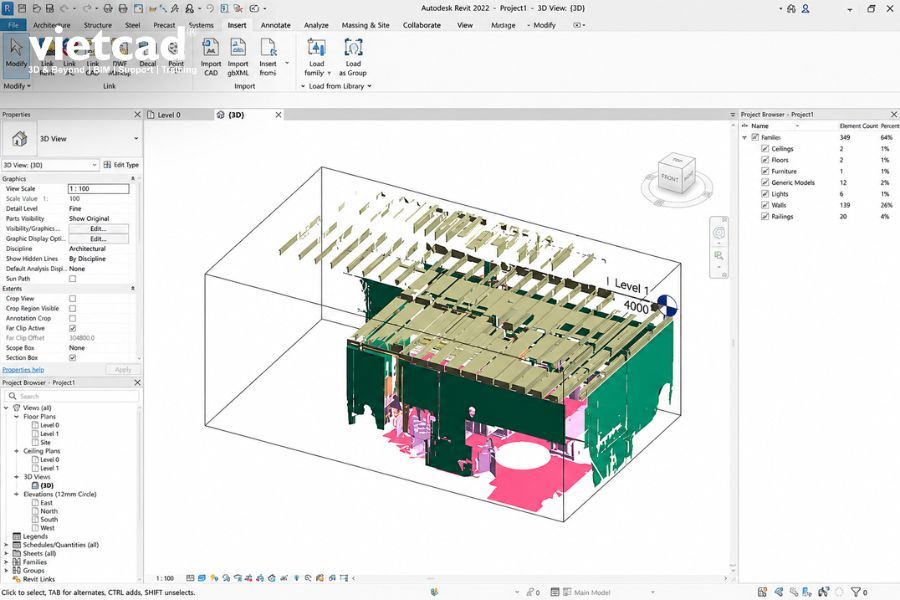The height and width of the screenshot is (600, 900).
Task: Click the Redo arrow icon
Action: pos(87,9)
